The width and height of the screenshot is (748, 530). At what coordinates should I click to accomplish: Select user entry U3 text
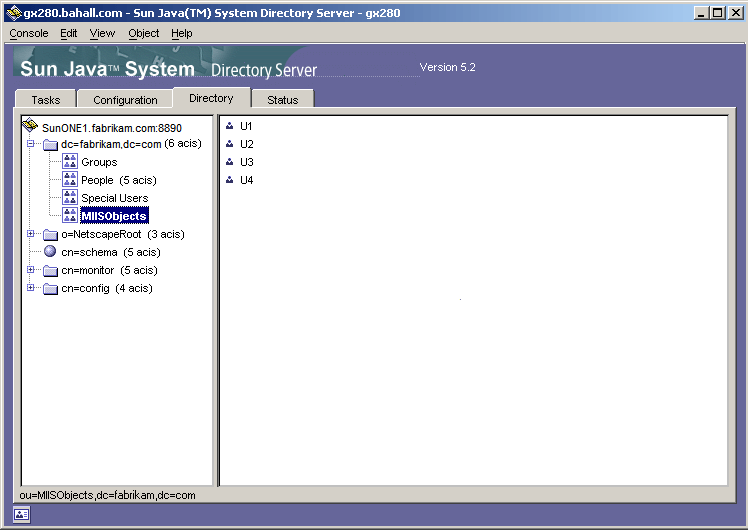pyautogui.click(x=247, y=162)
